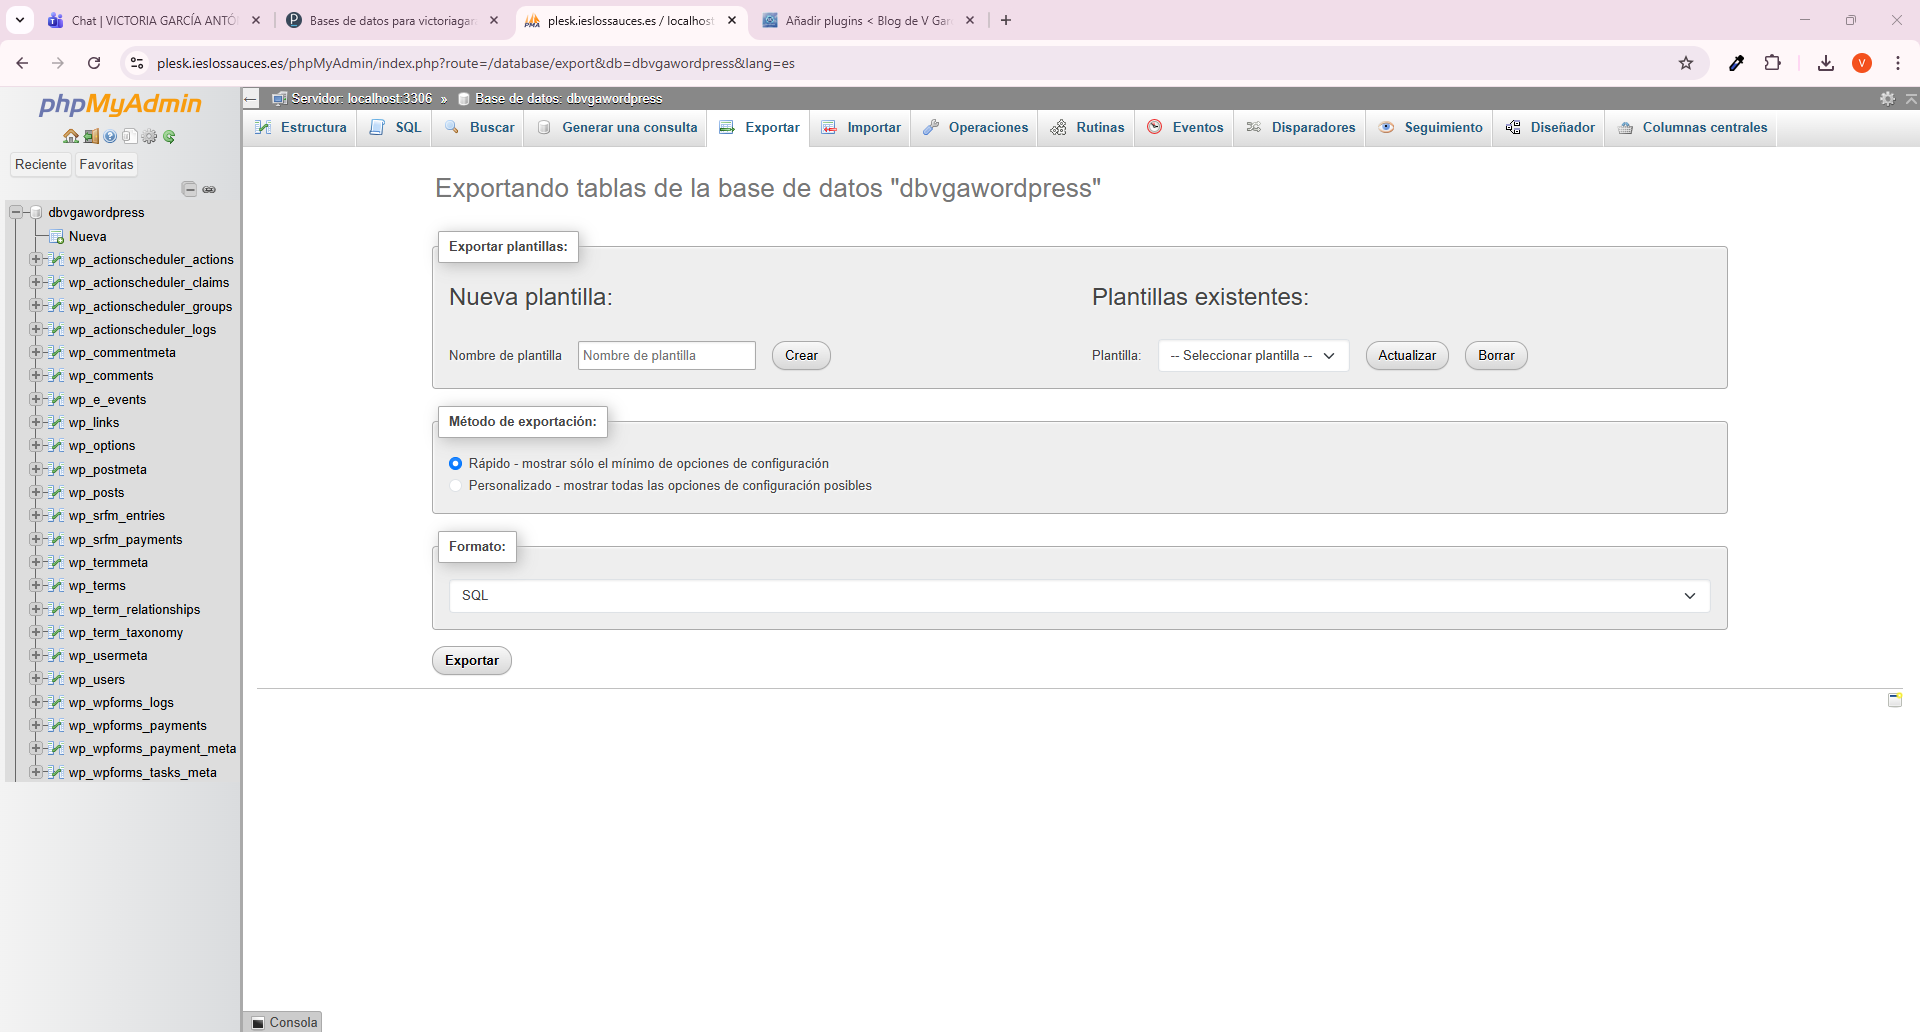Switch to the Importar tab
Screen dimensions: 1920x1032
click(861, 128)
